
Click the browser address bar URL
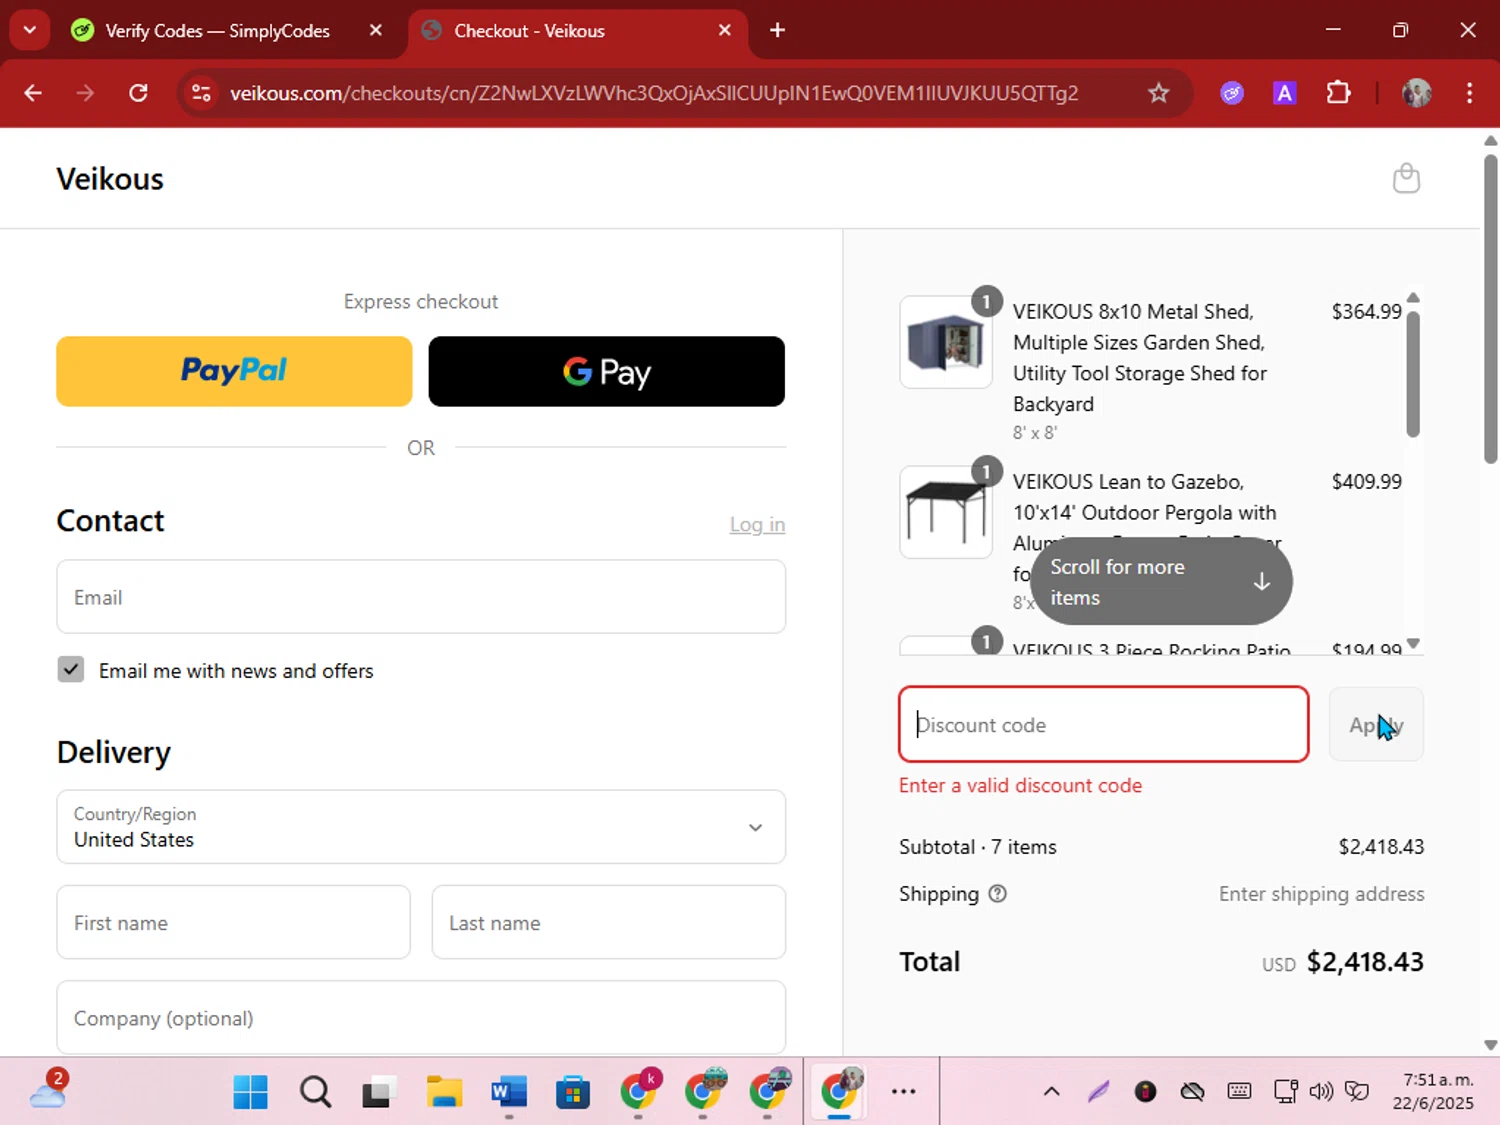pos(654,93)
